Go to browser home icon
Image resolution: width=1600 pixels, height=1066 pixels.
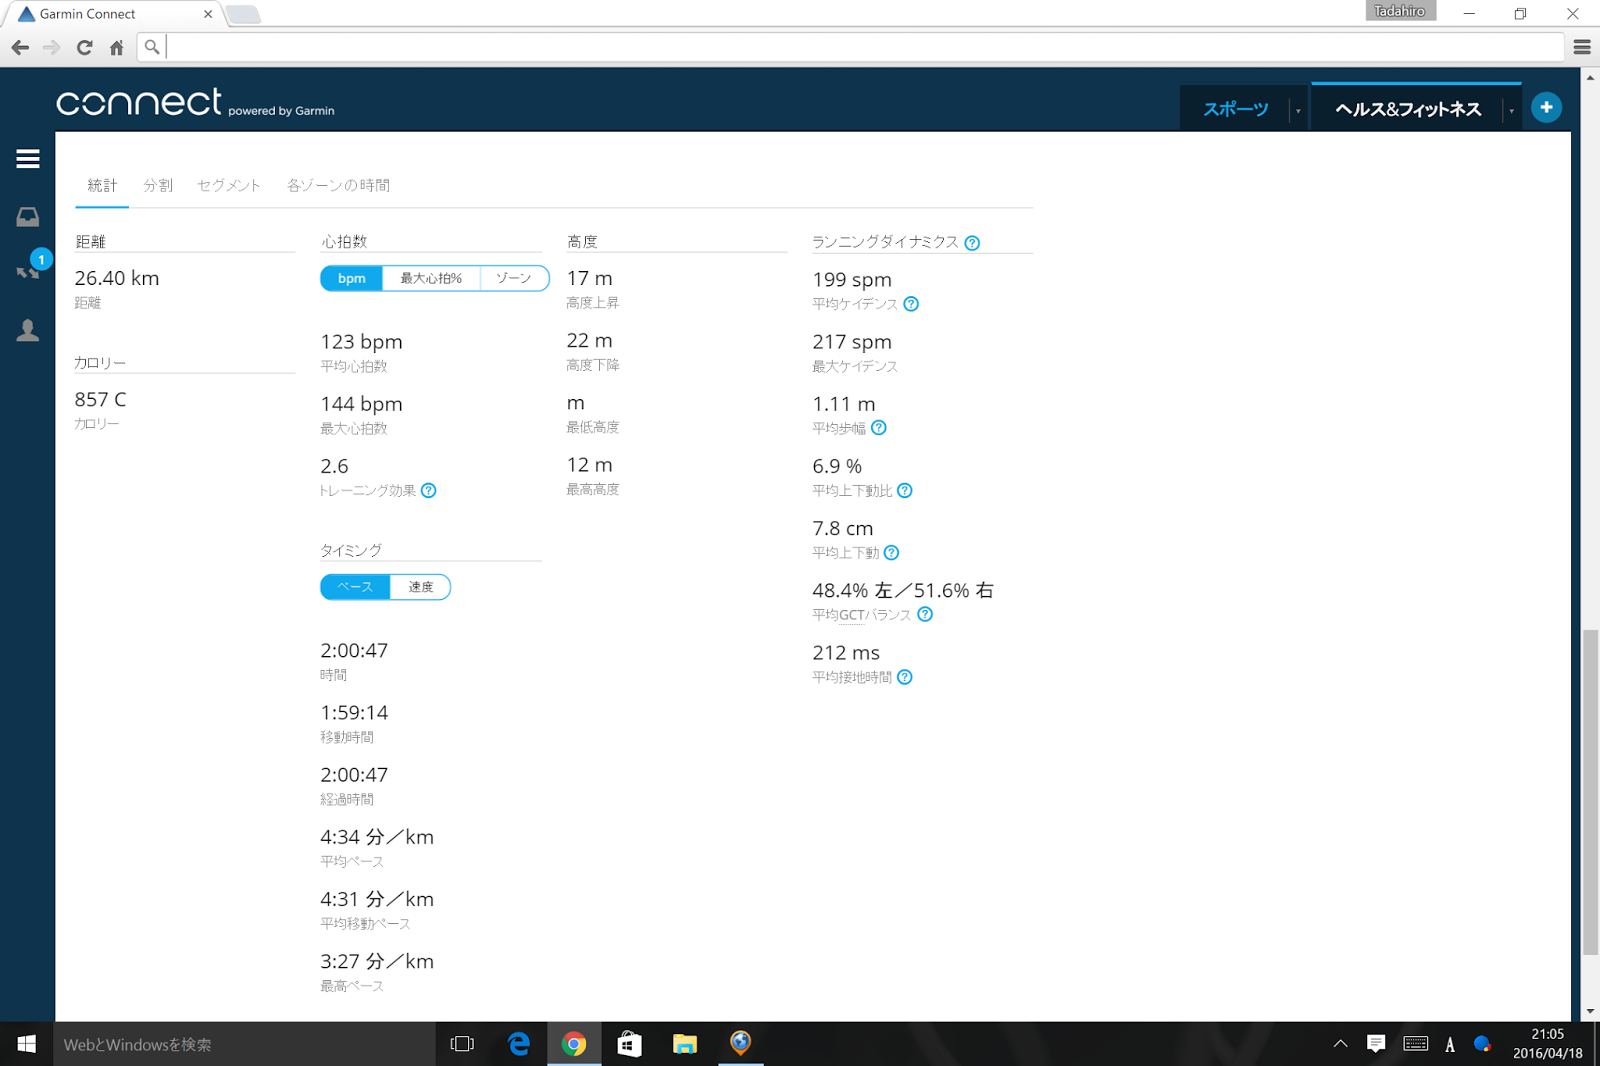117,47
